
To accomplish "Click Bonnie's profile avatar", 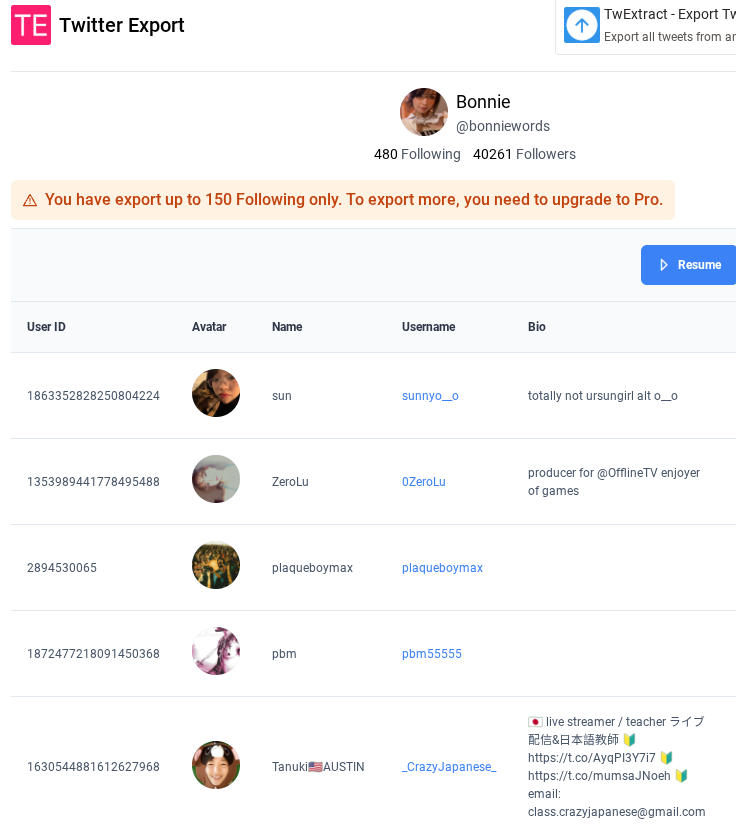I will [x=423, y=112].
